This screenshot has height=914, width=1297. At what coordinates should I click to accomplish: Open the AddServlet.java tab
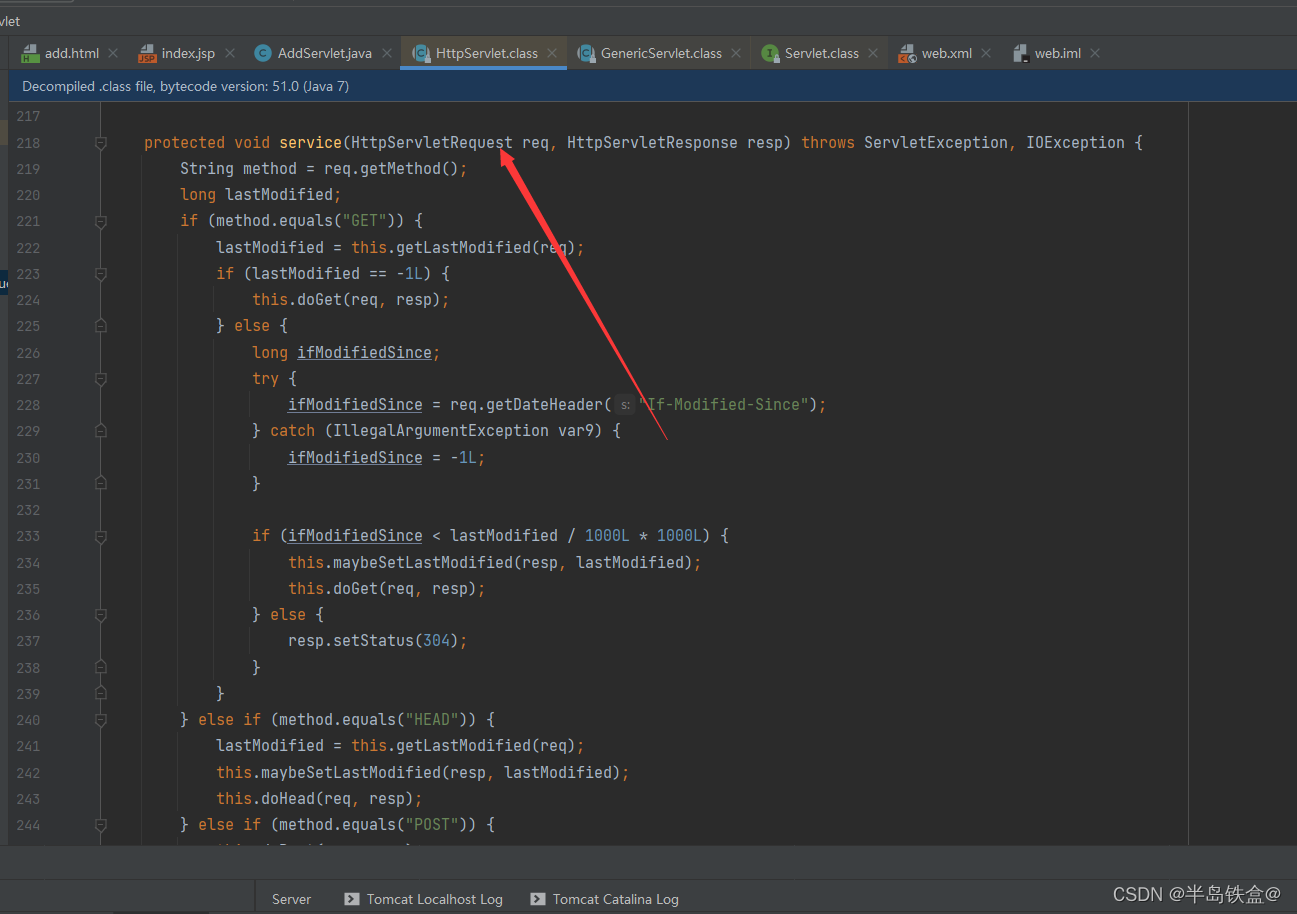[x=324, y=53]
